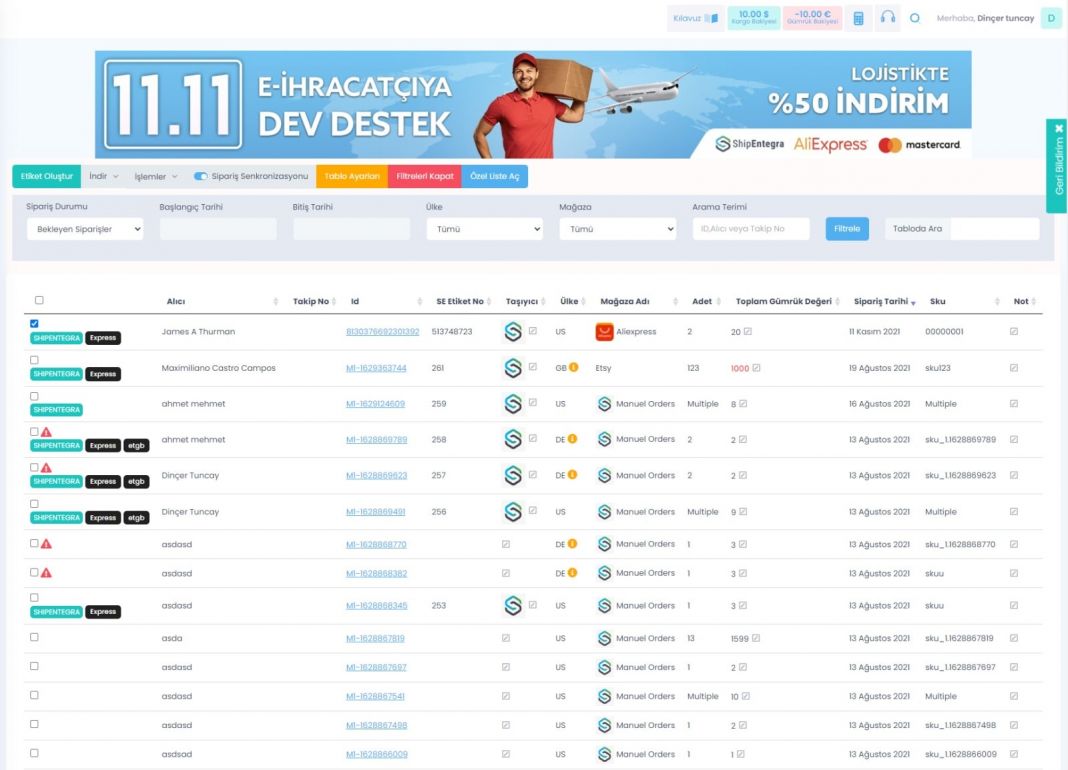This screenshot has width=1068, height=770.
Task: Click the user avatar D icon
Action: [x=1051, y=18]
